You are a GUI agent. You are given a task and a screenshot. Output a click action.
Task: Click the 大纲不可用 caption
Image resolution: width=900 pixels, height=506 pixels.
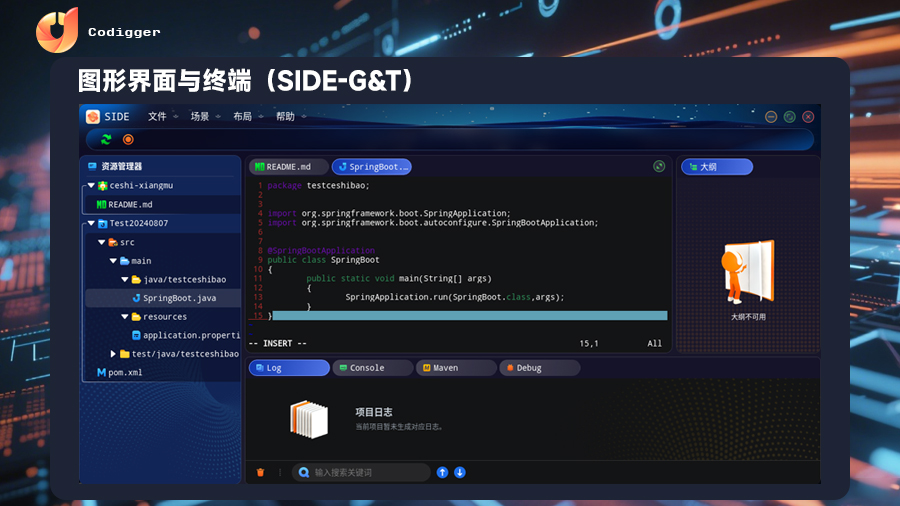748,317
